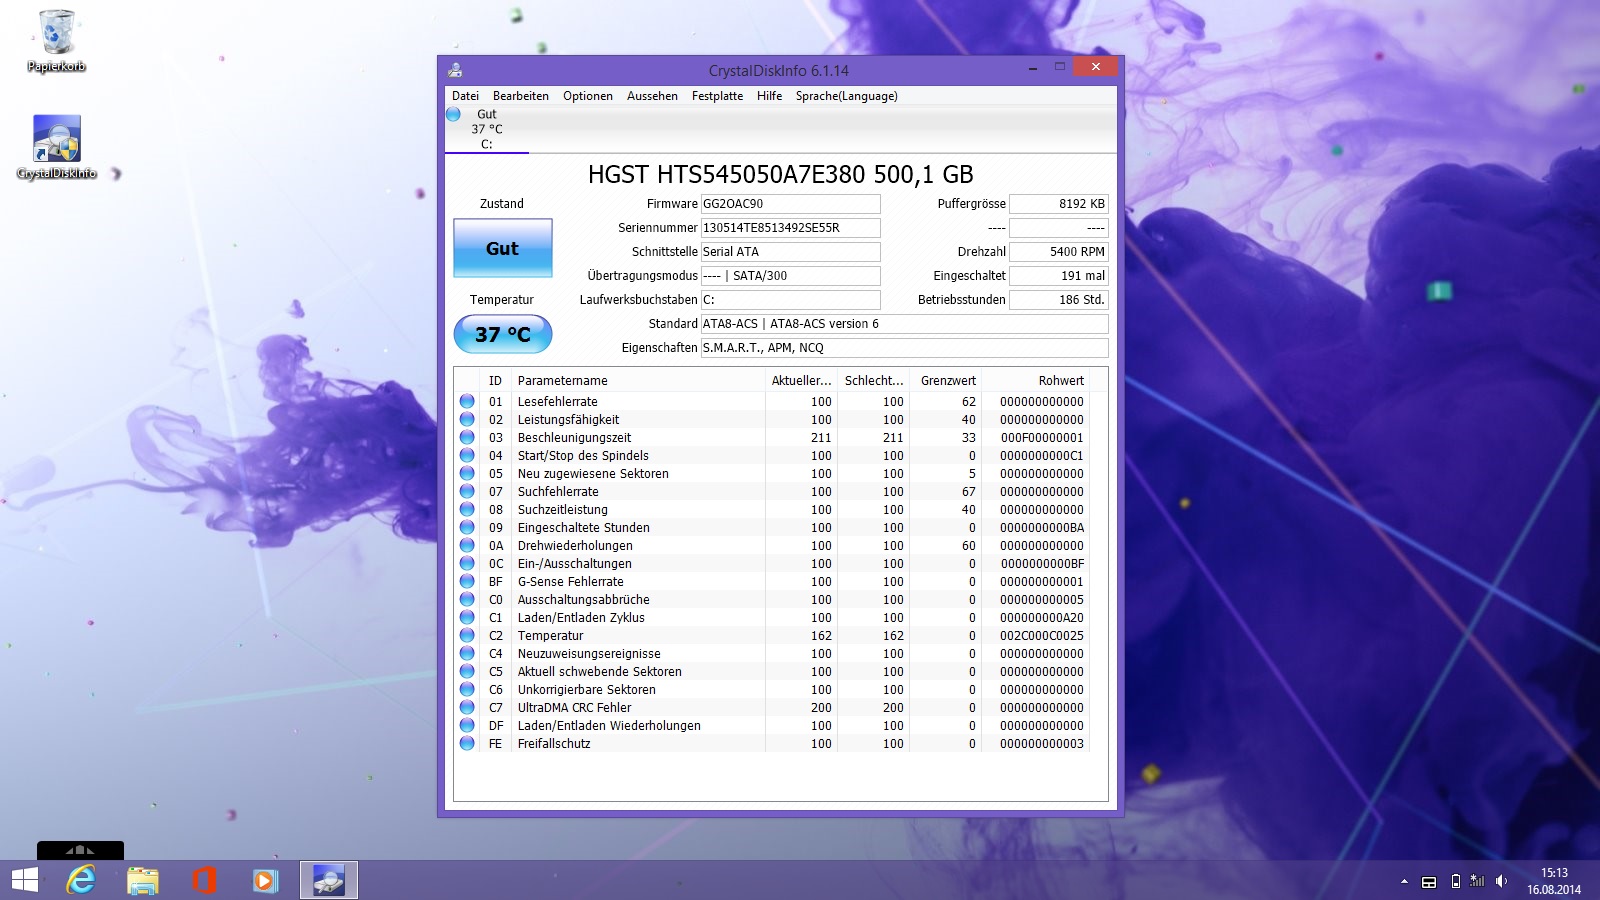The height and width of the screenshot is (900, 1600).
Task: Select the Papierkorb desktop icon
Action: pyautogui.click(x=56, y=41)
